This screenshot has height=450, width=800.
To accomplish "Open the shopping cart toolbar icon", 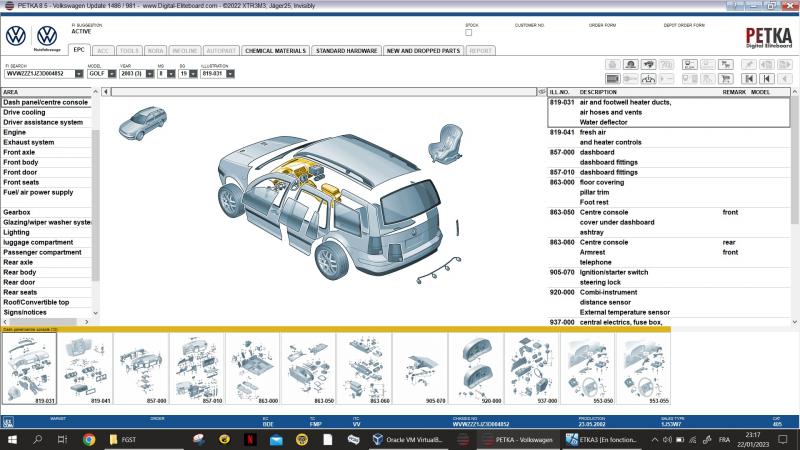I will click(726, 79).
